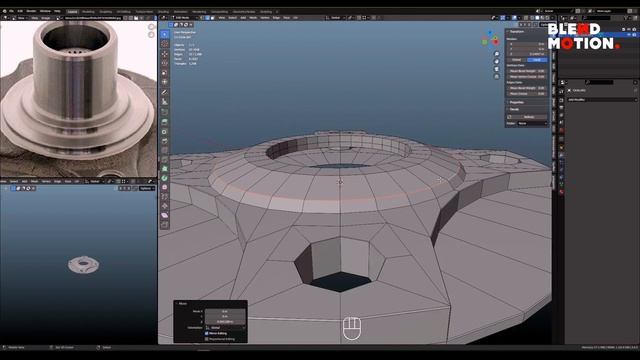Enable Proportional Editing checkbox in Move panel

[x=207, y=339]
